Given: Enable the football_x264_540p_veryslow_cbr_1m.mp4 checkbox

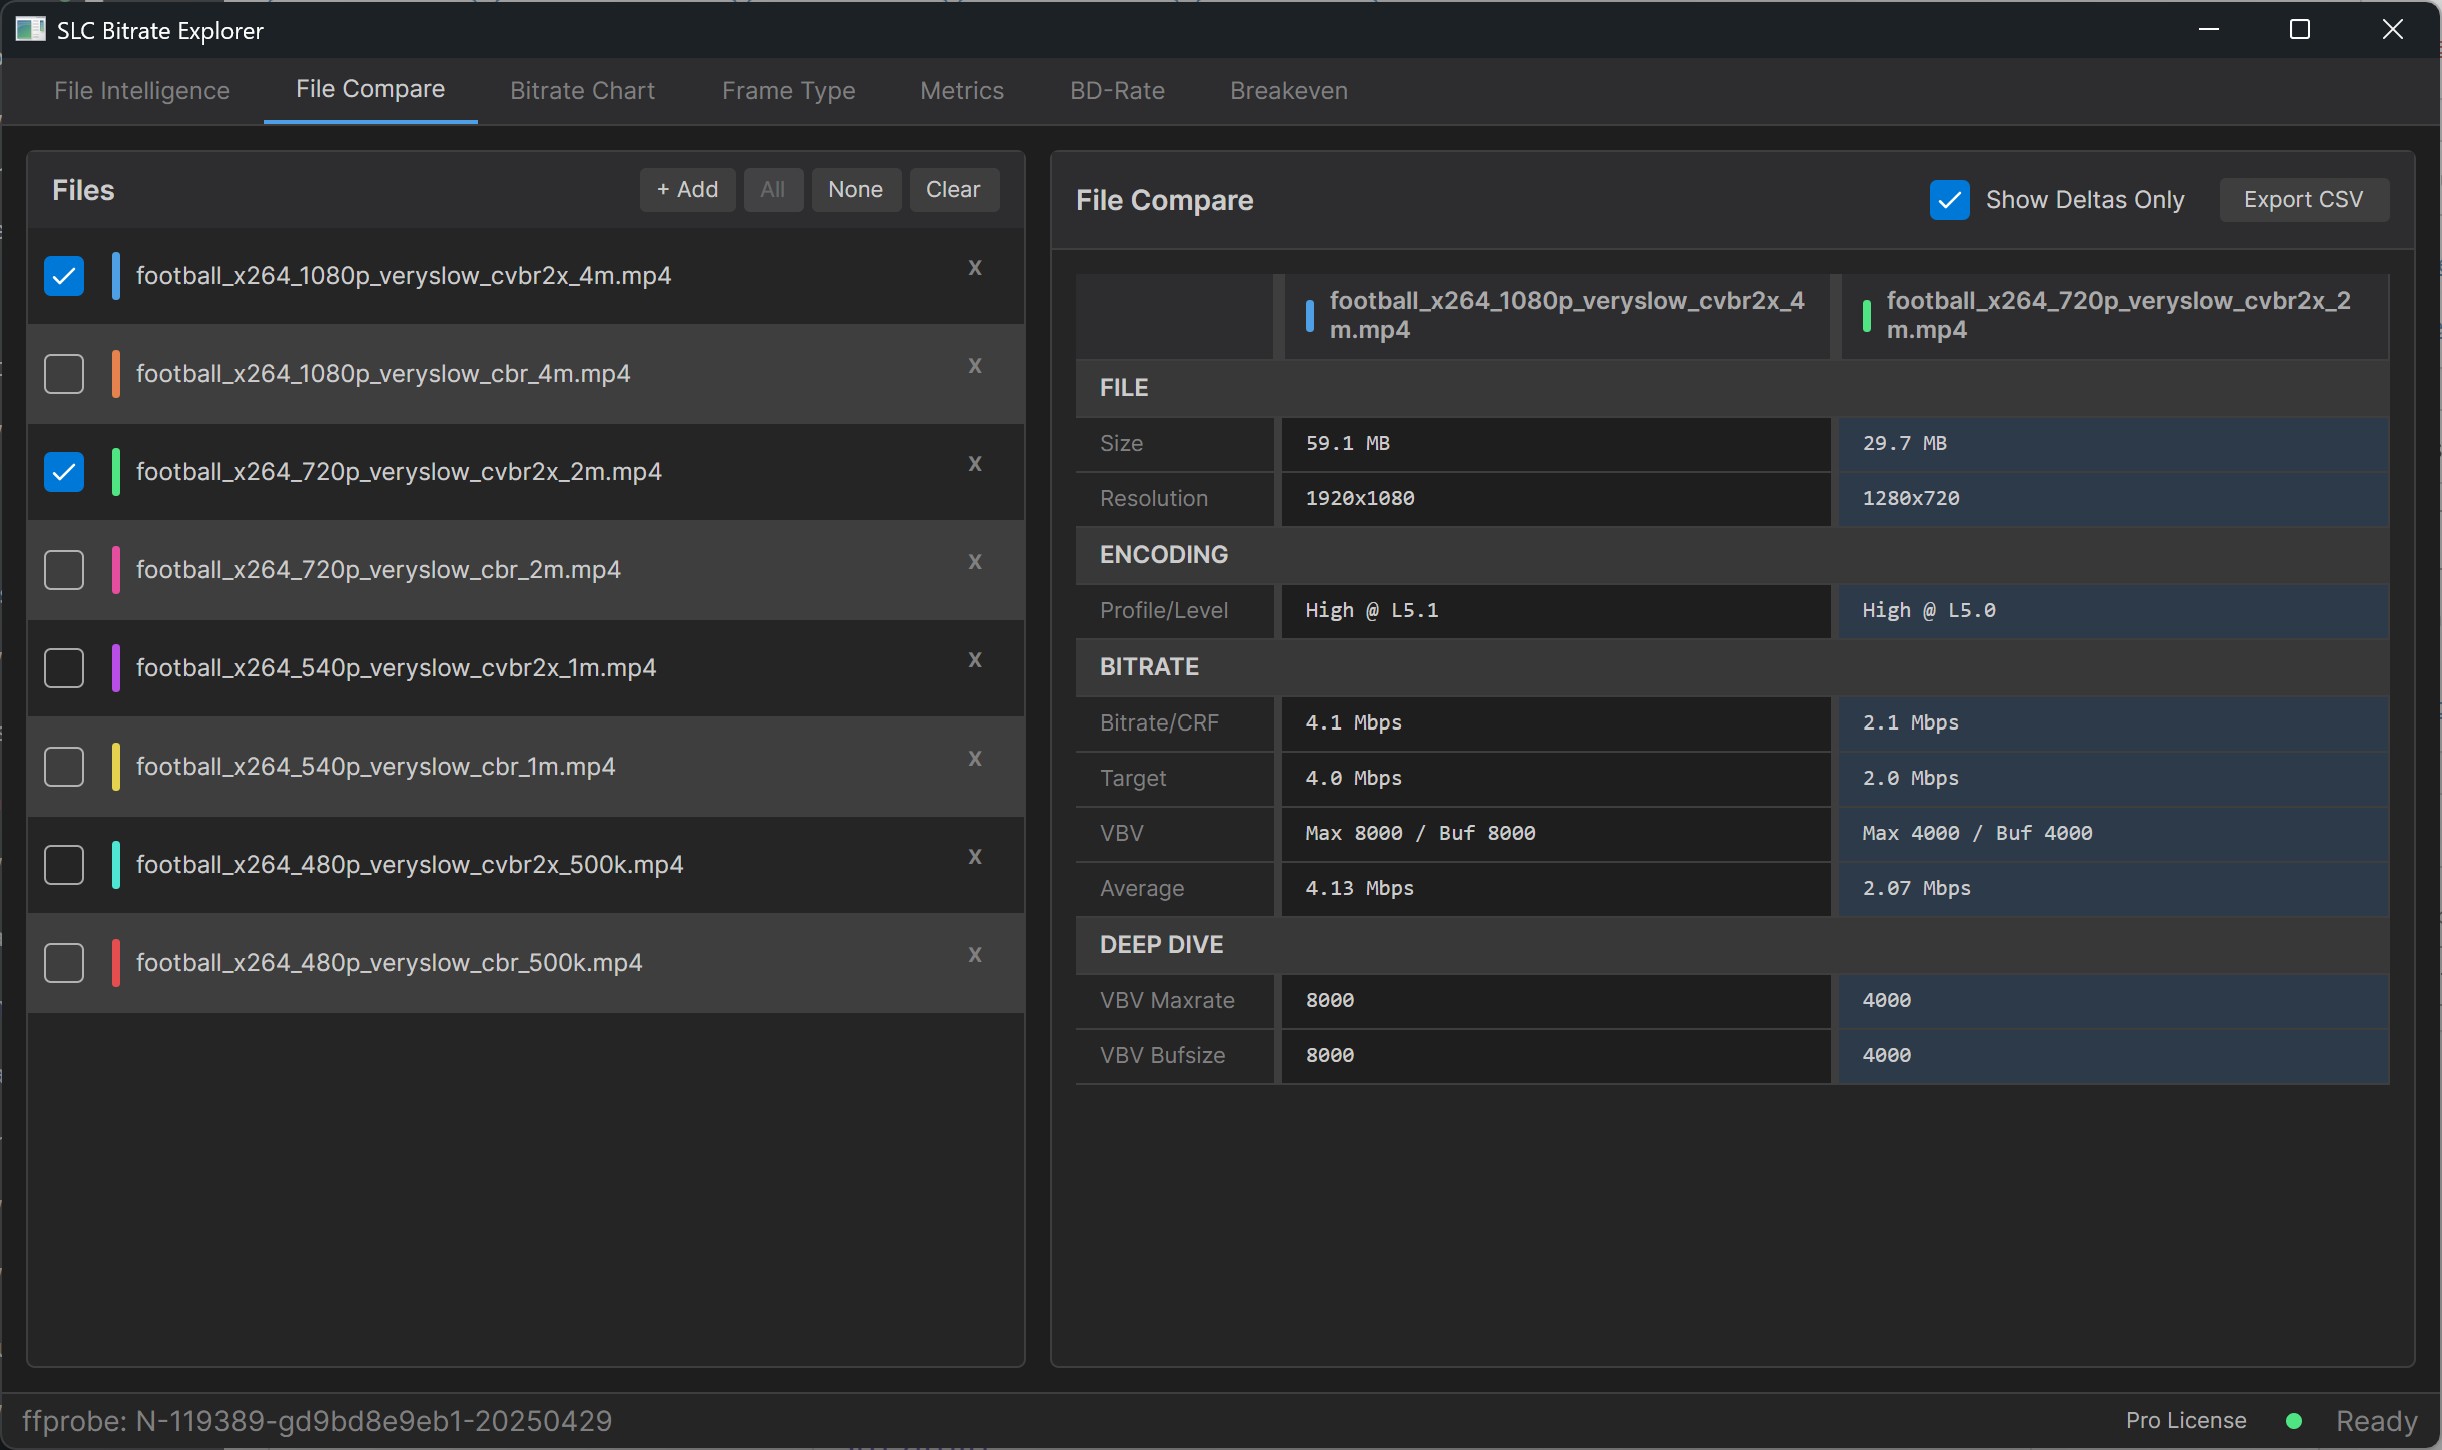Looking at the screenshot, I should [x=64, y=767].
